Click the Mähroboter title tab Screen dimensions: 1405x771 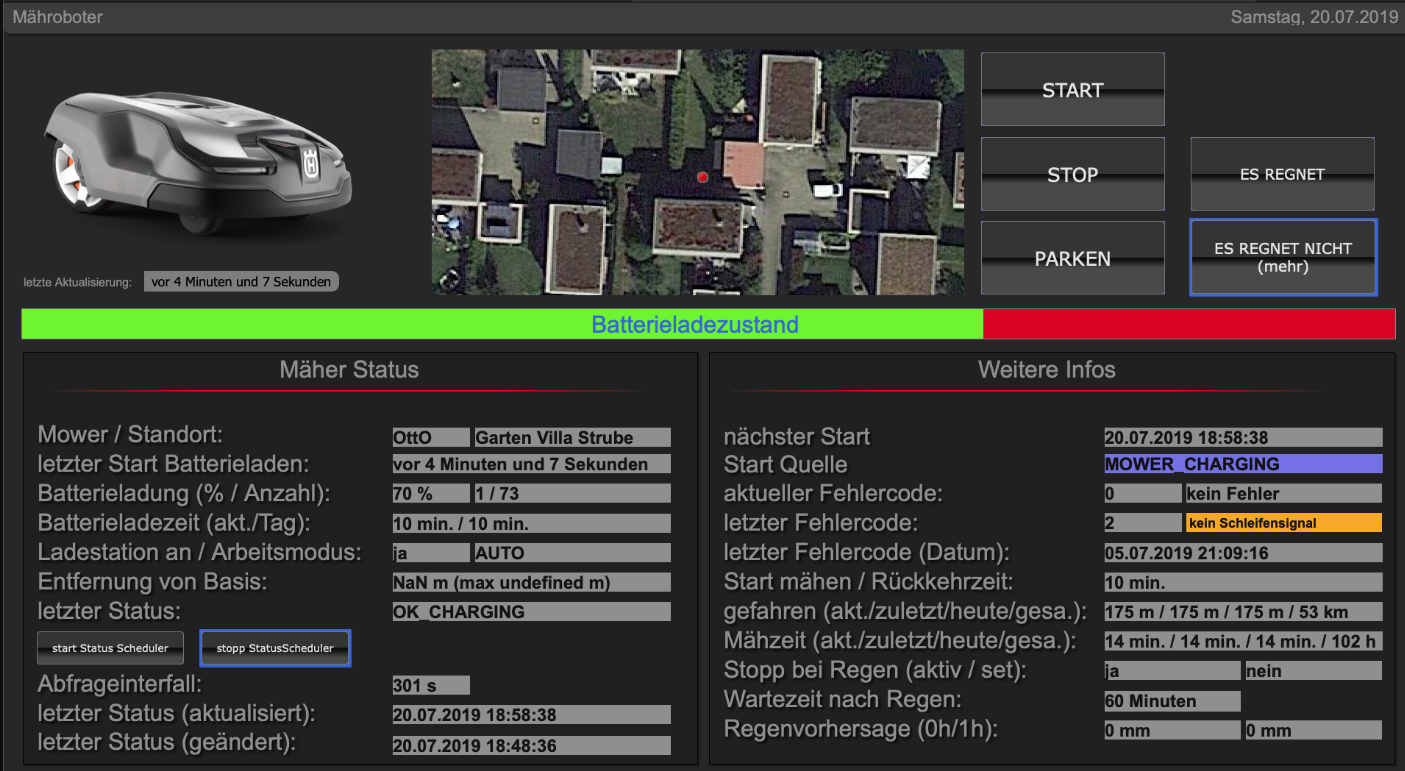(x=58, y=17)
